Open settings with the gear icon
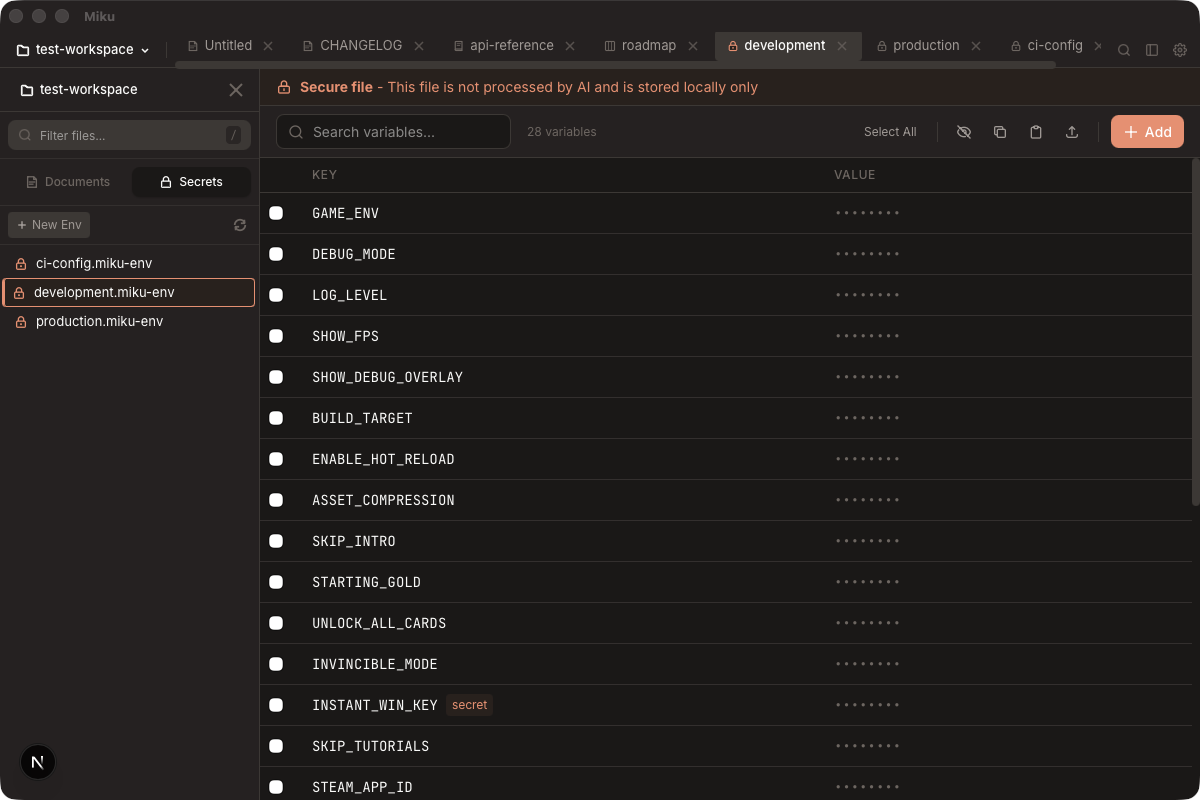This screenshot has width=1200, height=800. click(1180, 49)
